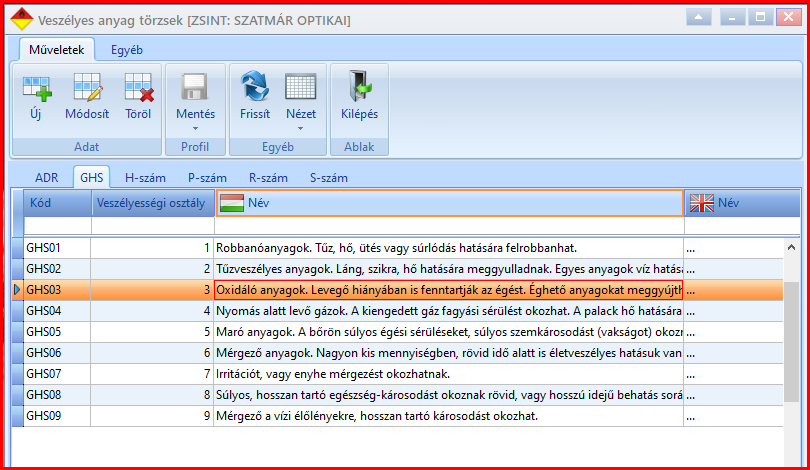Sort by Veszélyességi osztály column header

pyautogui.click(x=153, y=203)
